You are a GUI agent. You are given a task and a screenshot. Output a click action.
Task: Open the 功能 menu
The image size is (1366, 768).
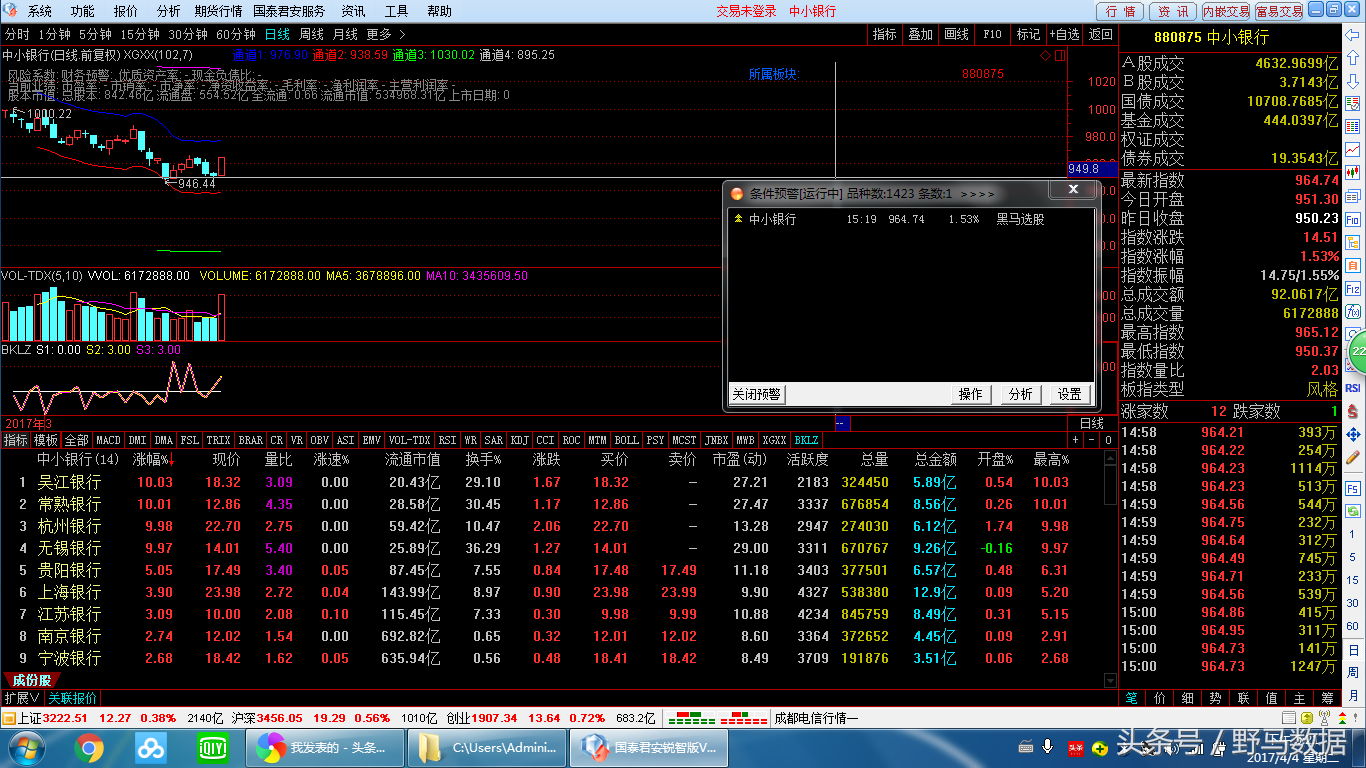[83, 11]
